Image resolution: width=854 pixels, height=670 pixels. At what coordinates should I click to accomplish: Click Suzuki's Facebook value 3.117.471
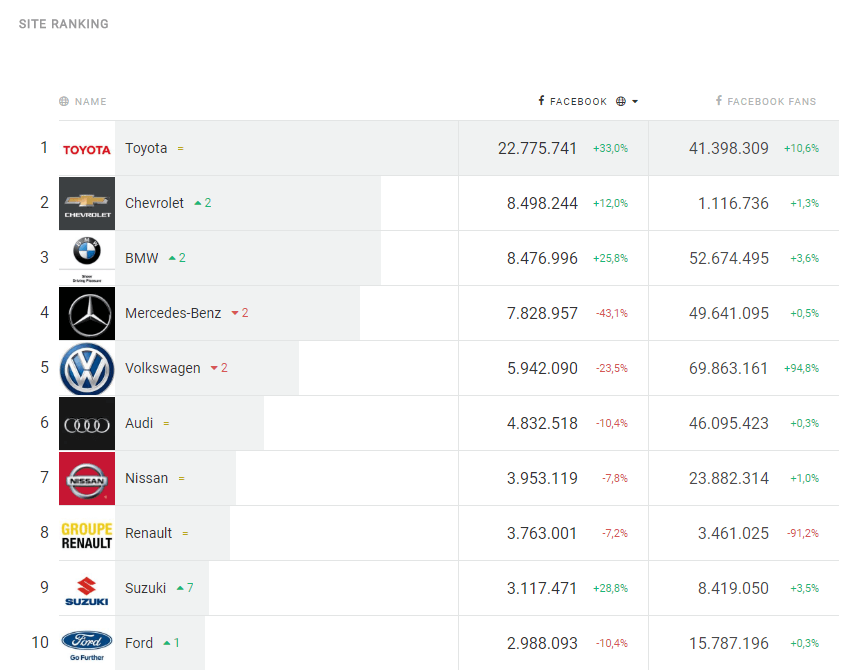coord(542,588)
